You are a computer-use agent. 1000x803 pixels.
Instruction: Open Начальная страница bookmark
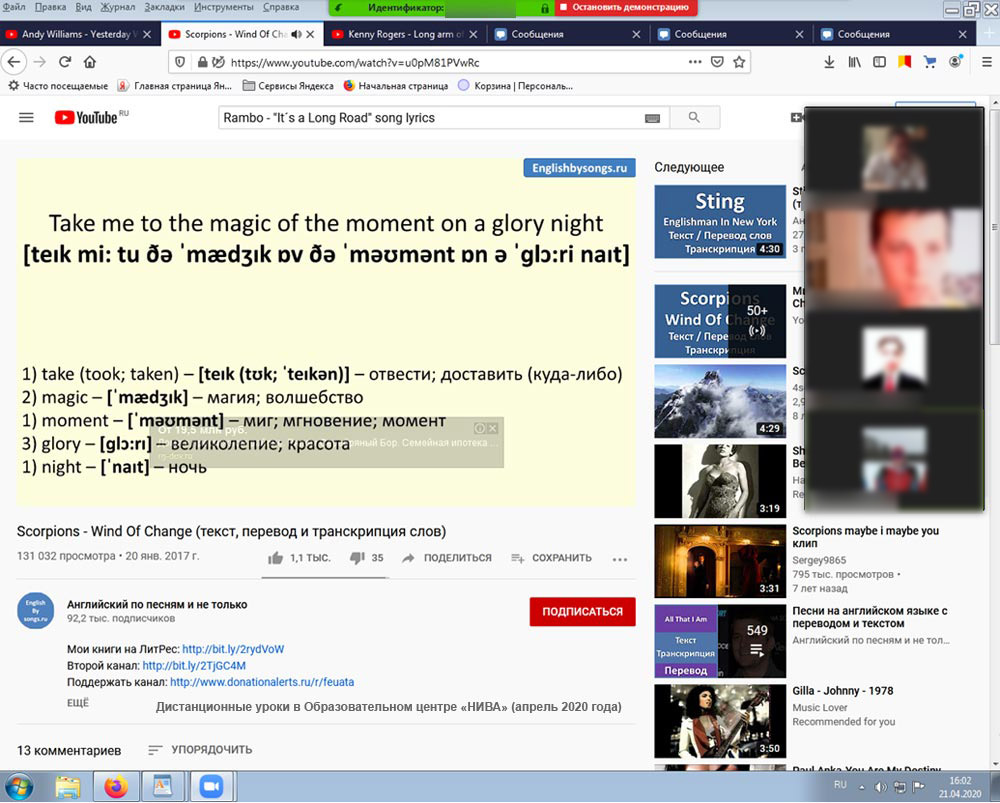click(x=396, y=85)
